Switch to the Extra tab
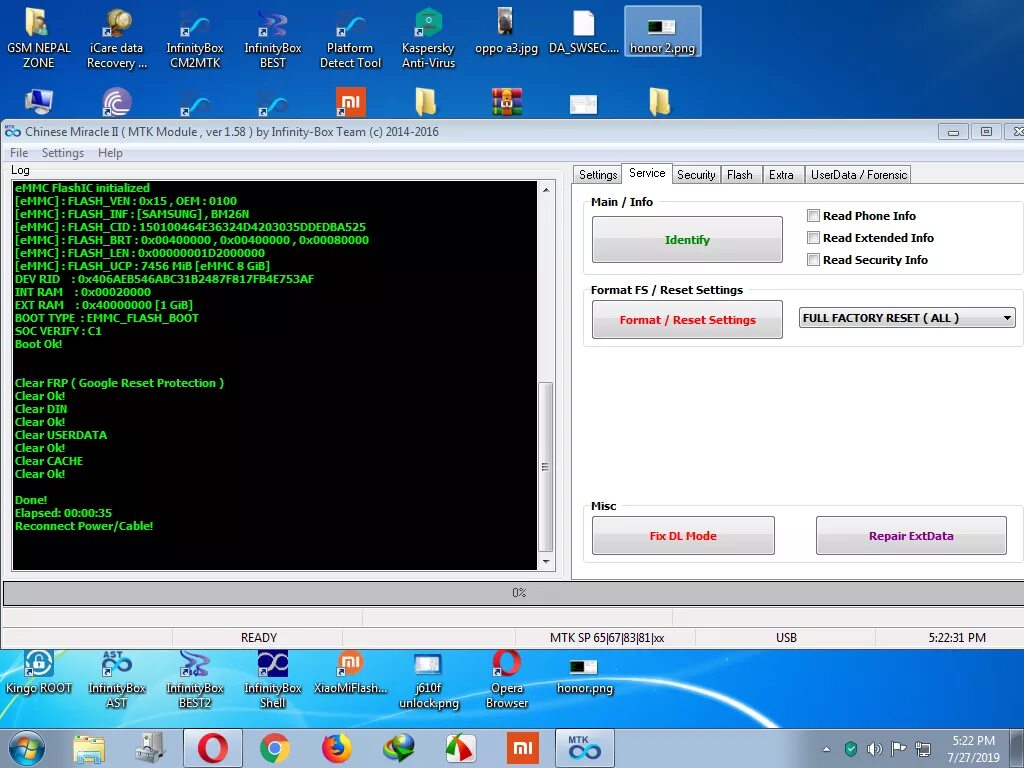 click(781, 174)
